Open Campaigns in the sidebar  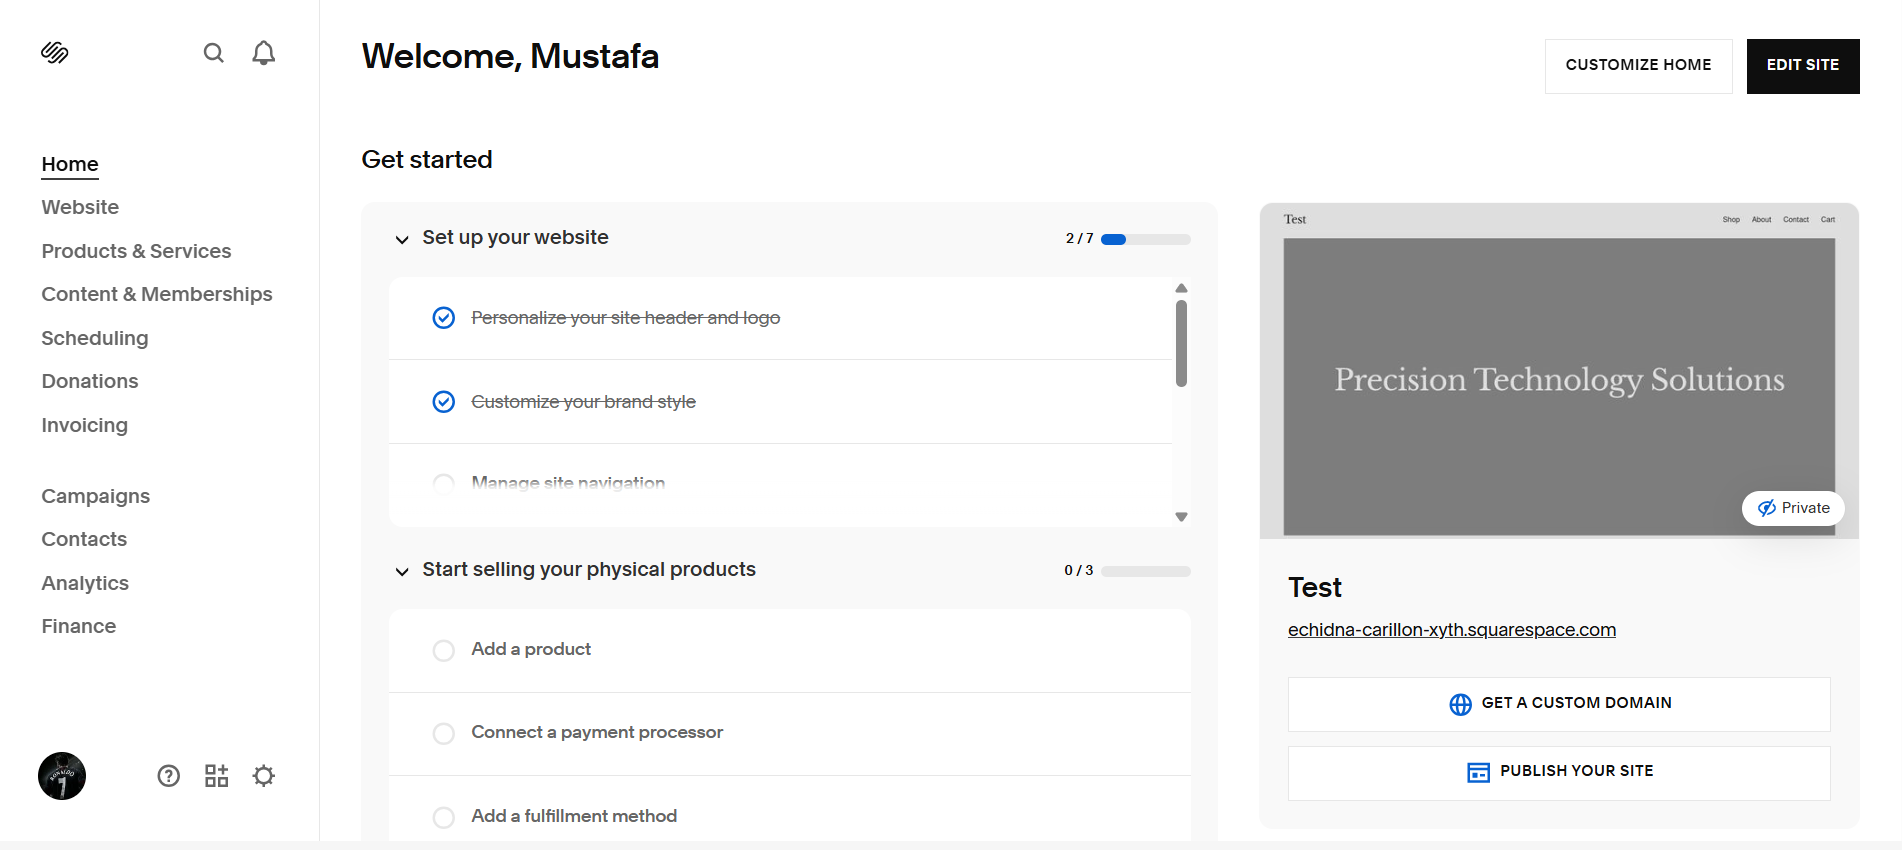click(x=96, y=496)
